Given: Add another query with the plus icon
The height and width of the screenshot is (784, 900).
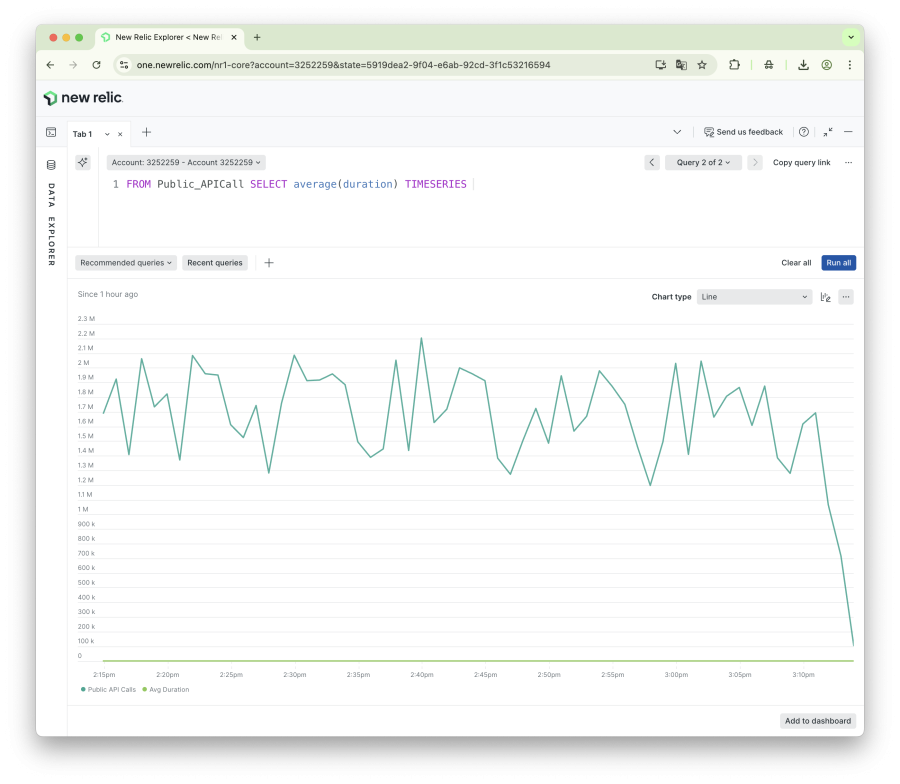Looking at the screenshot, I should click(269, 263).
